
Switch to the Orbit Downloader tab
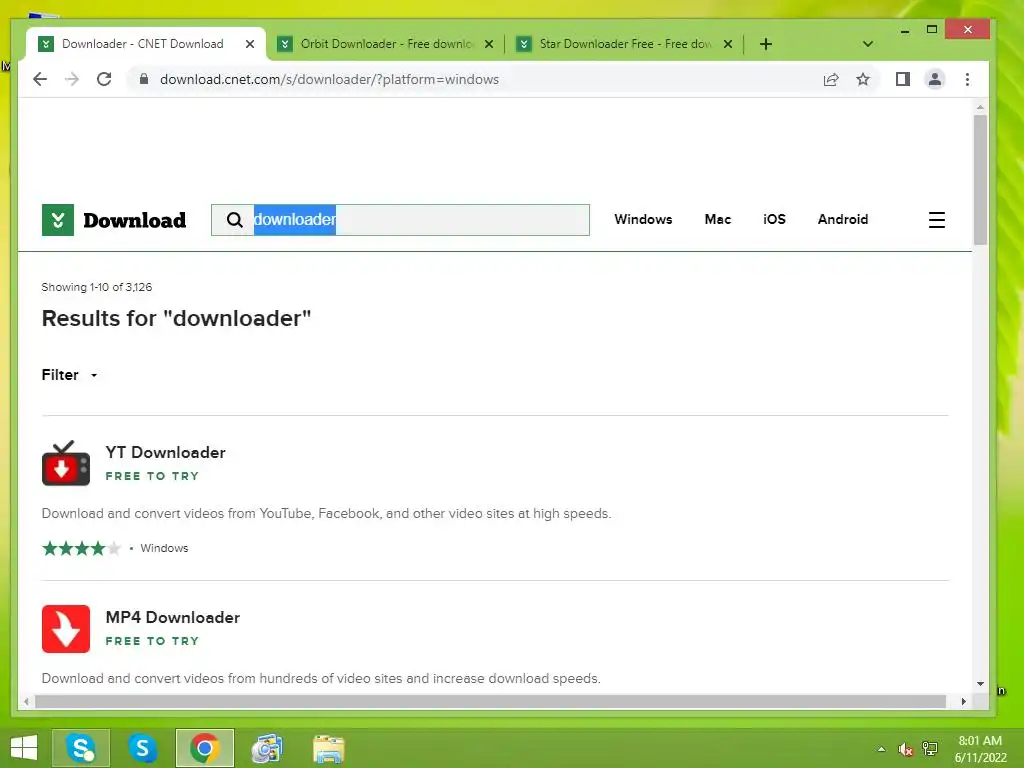pyautogui.click(x=385, y=44)
